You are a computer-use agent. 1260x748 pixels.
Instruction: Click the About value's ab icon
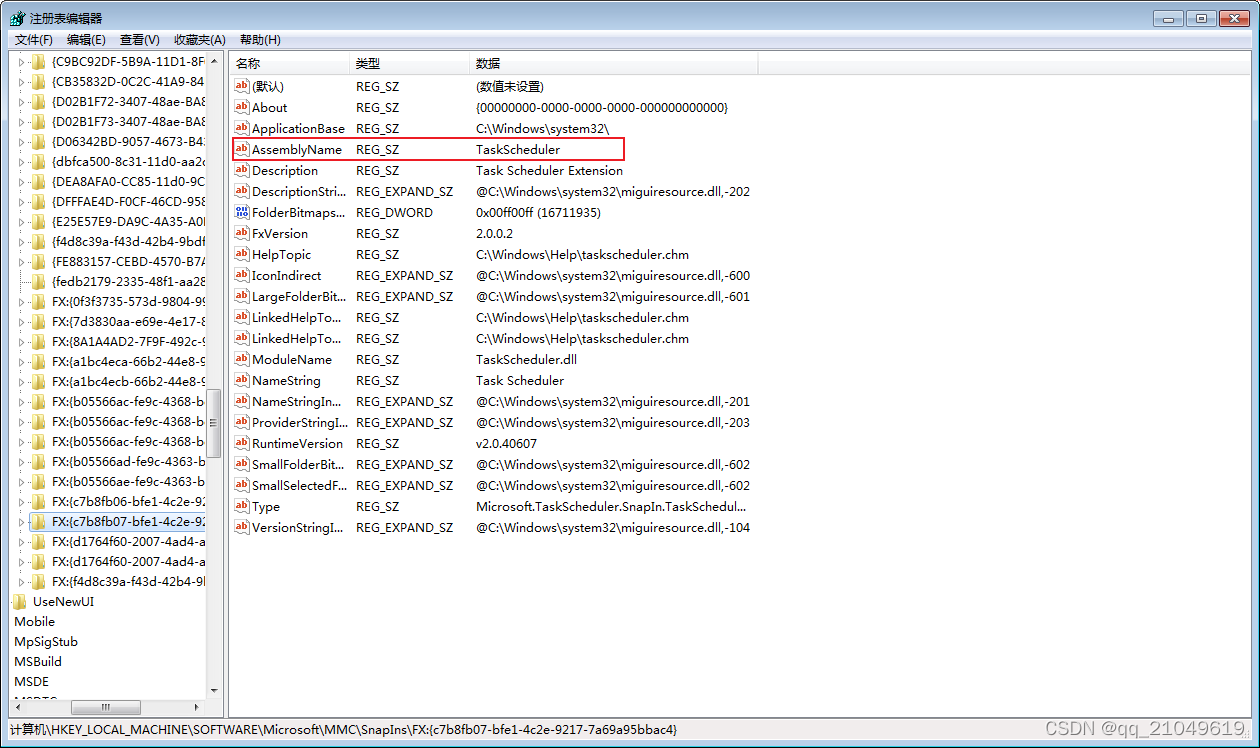pyautogui.click(x=241, y=107)
